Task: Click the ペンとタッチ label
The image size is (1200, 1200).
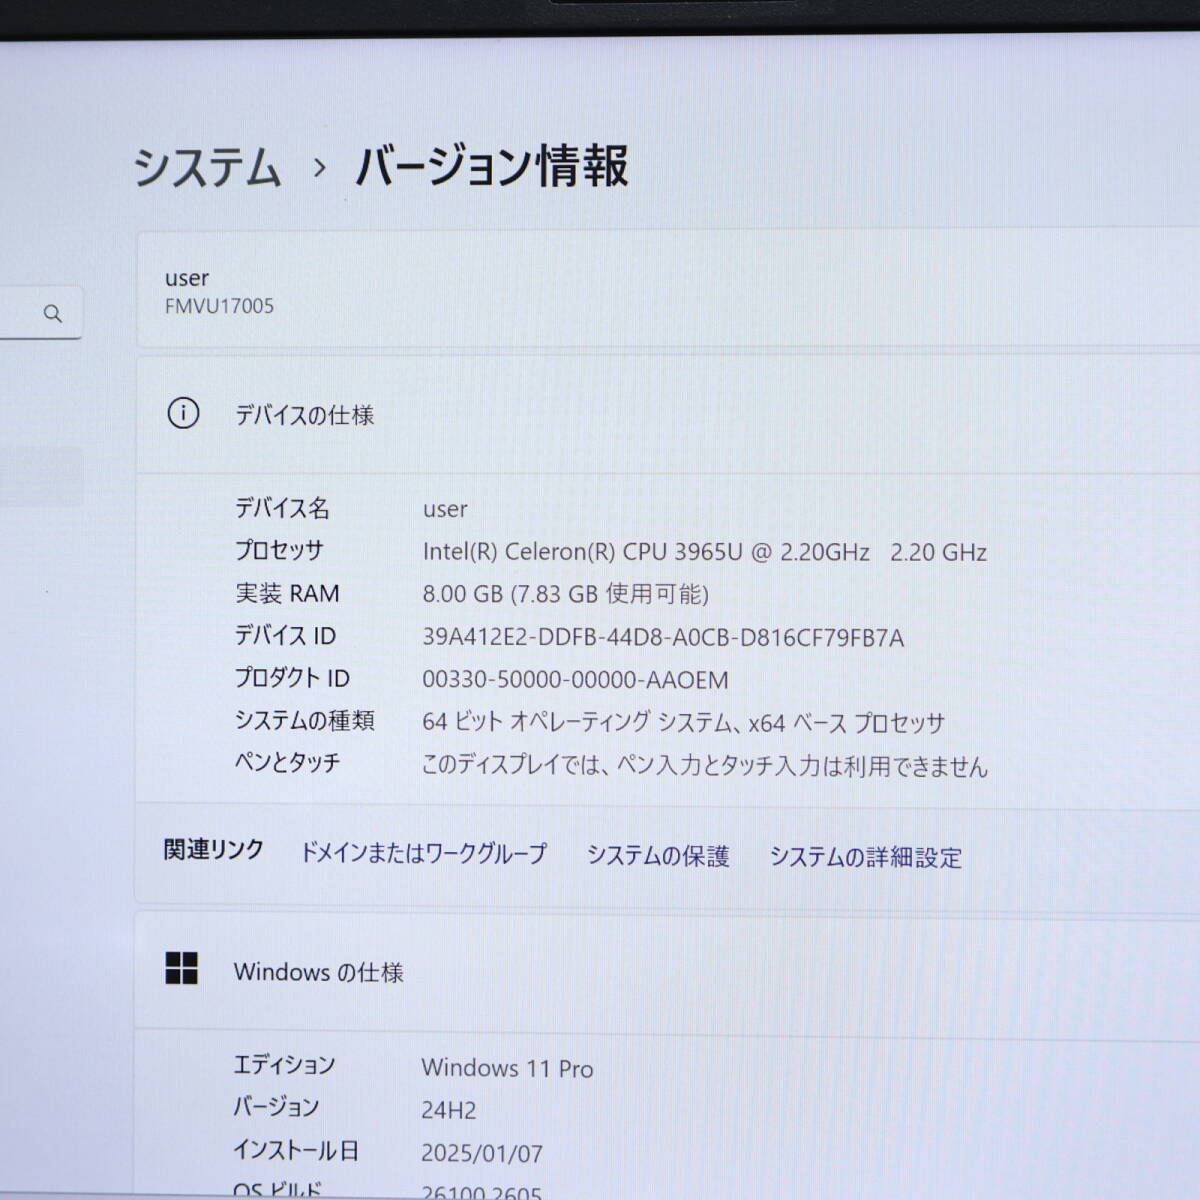Action: point(287,763)
